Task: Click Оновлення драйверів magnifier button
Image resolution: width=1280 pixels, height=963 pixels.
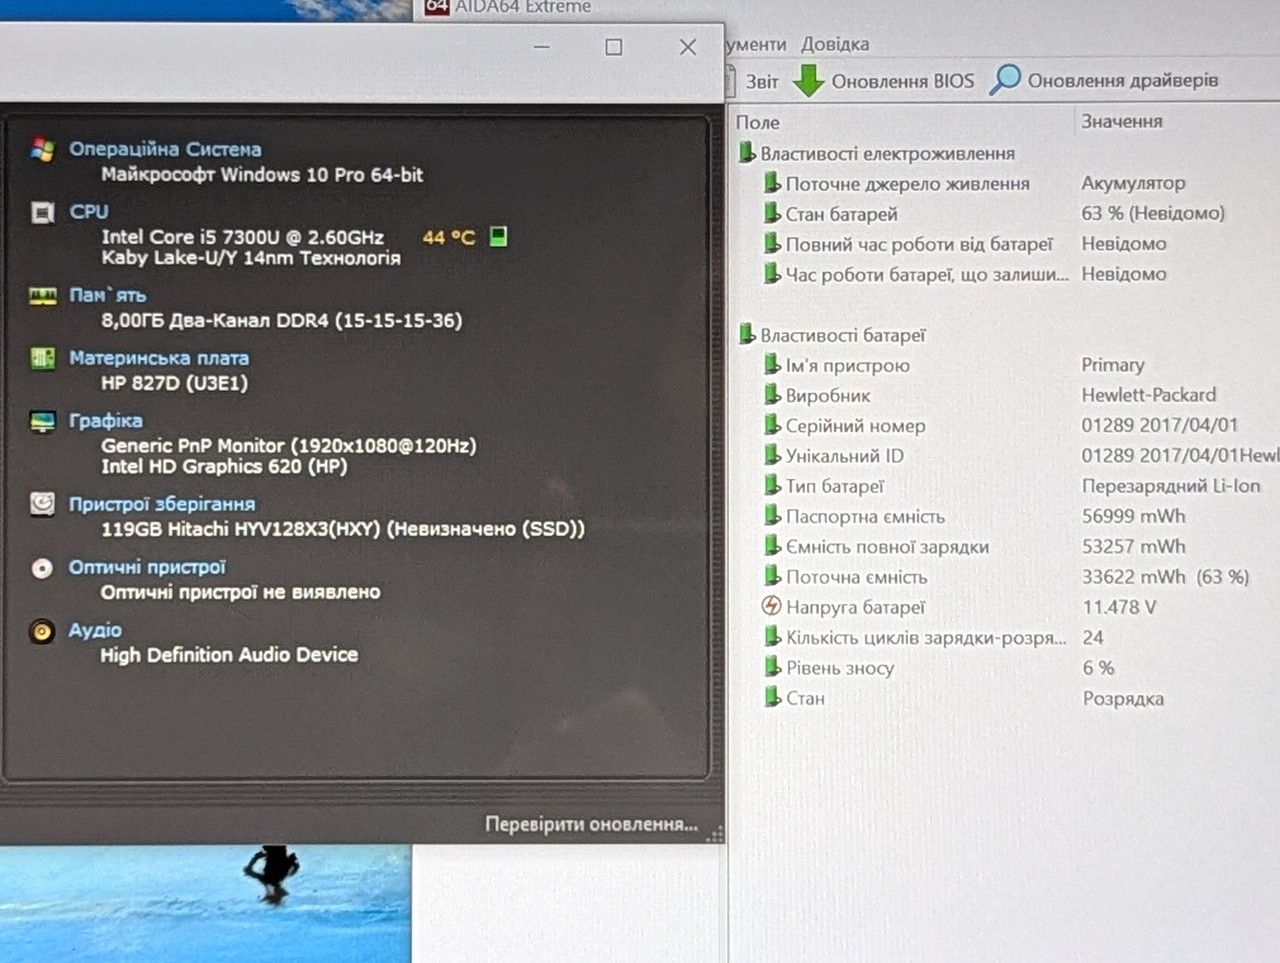Action: coord(1104,80)
